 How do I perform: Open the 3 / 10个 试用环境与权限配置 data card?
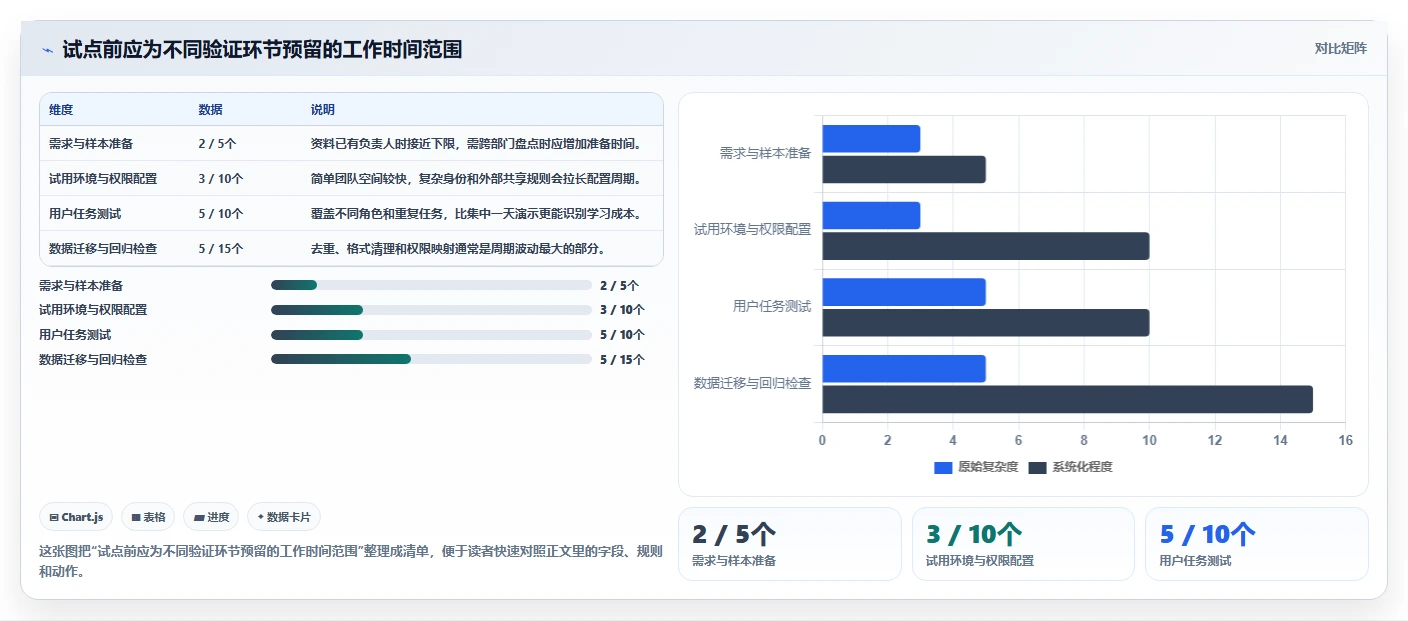(x=1023, y=544)
